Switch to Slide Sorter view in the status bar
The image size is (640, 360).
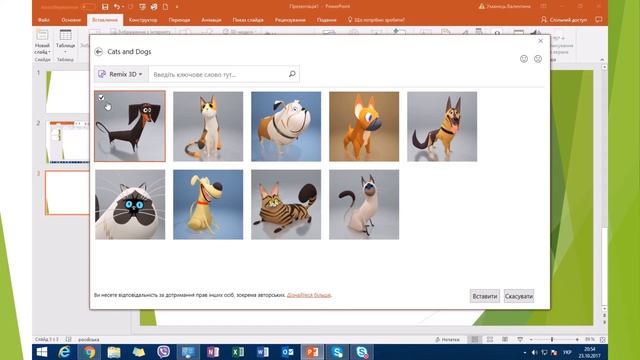click(490, 339)
